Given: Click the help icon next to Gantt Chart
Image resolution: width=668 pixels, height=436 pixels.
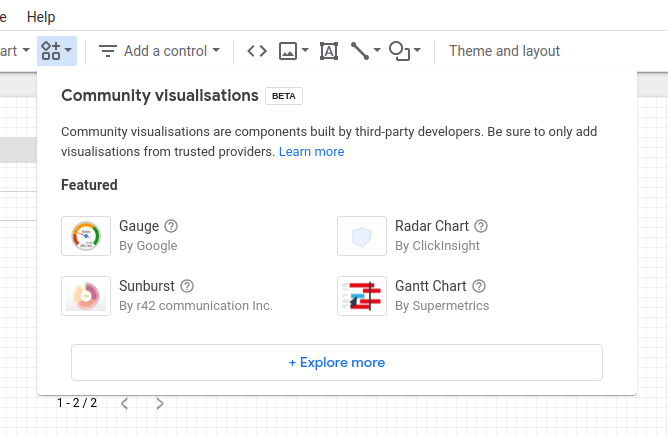Looking at the screenshot, I should coord(479,286).
